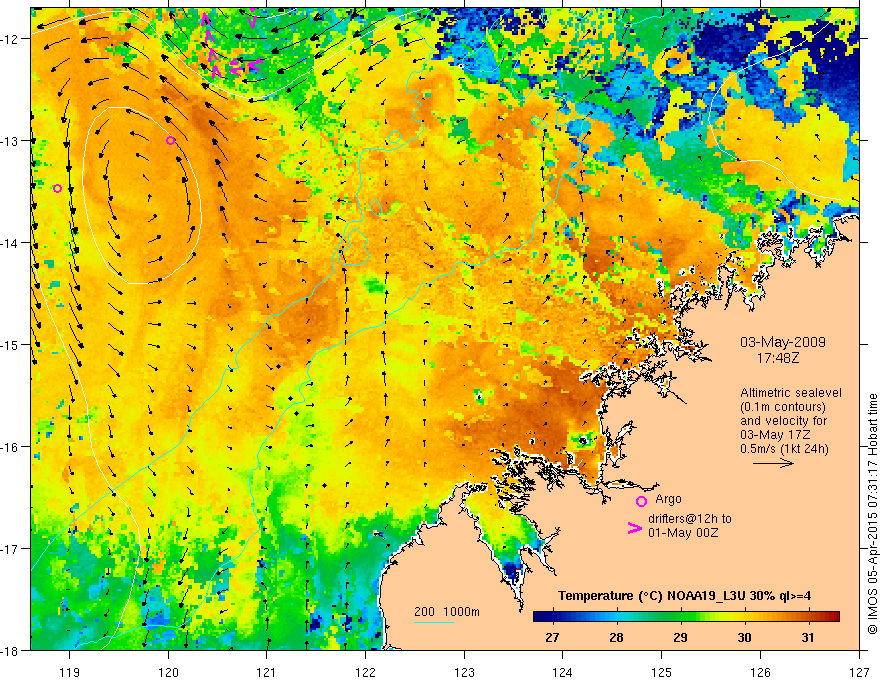880x680 pixels.
Task: Click latitude axis label '-12'
Action: click(12, 39)
